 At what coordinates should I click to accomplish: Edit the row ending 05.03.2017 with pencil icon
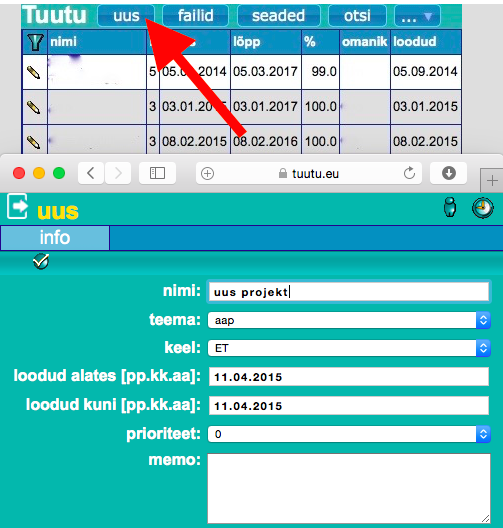[x=33, y=72]
